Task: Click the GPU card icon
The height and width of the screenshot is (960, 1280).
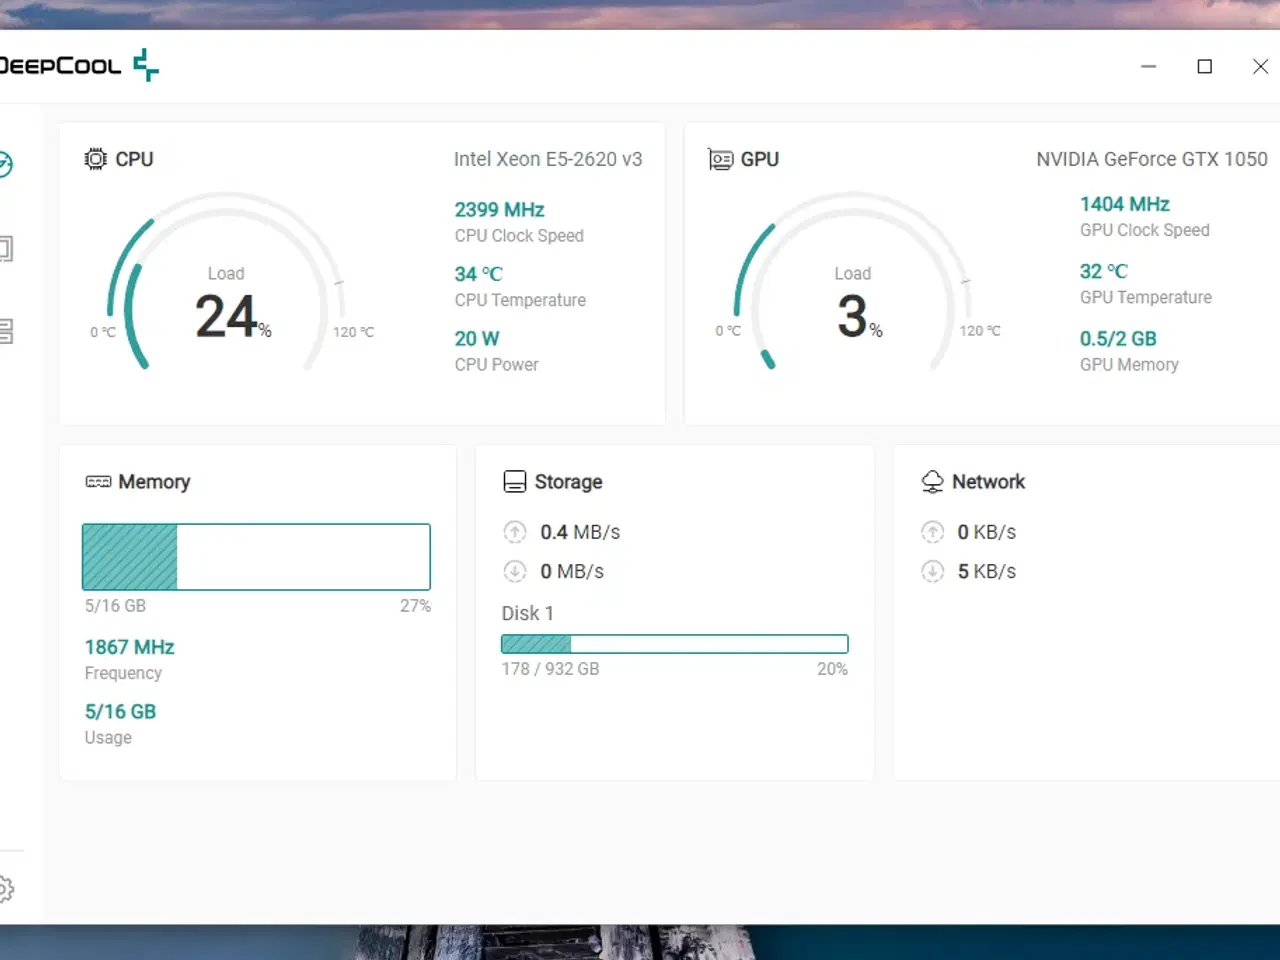Action: tap(720, 159)
